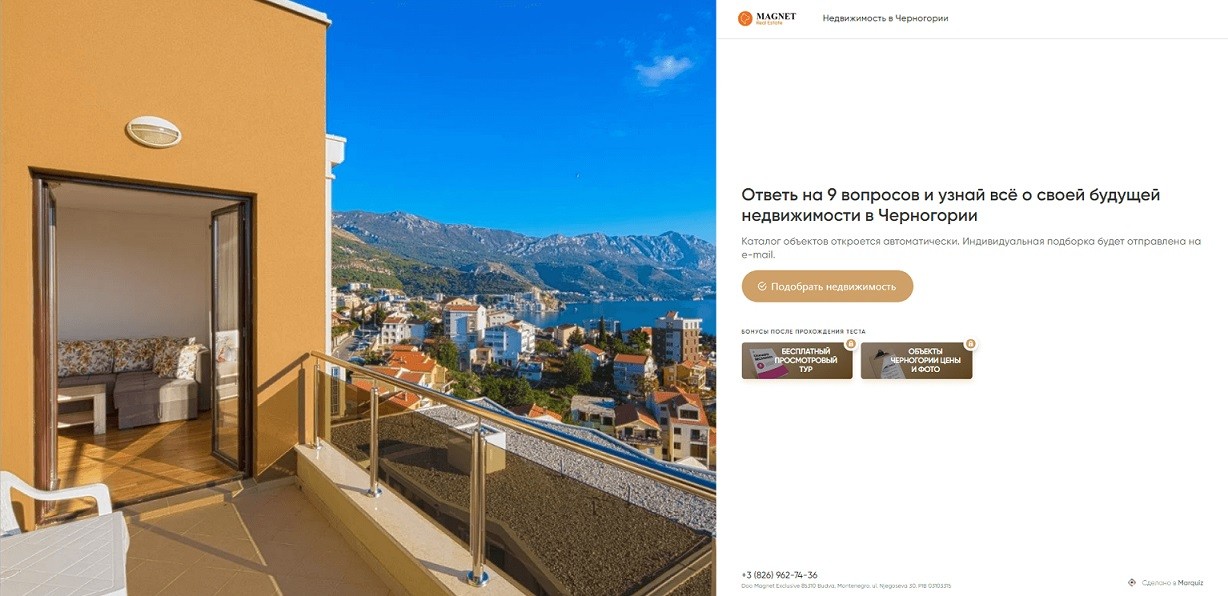Click the clipboard image in the prices bonus
Screen dimensions: 1228x596
(x=887, y=362)
